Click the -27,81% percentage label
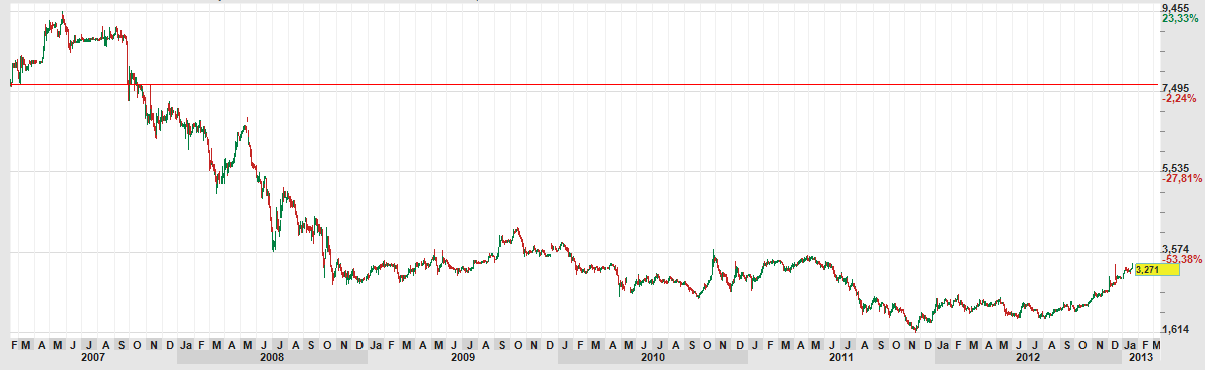 [1181, 179]
